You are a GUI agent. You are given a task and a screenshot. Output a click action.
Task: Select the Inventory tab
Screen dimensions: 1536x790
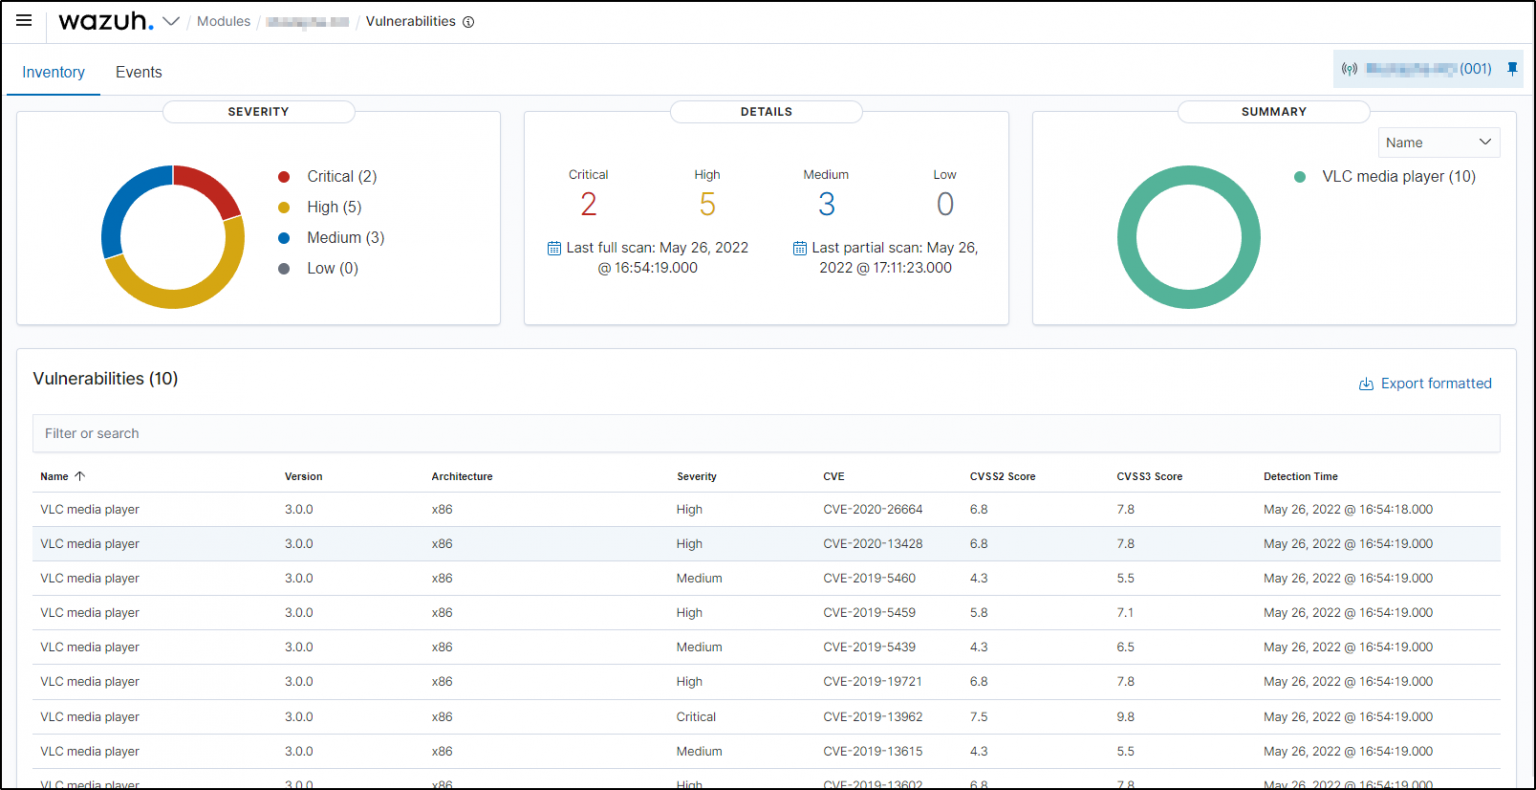(53, 71)
